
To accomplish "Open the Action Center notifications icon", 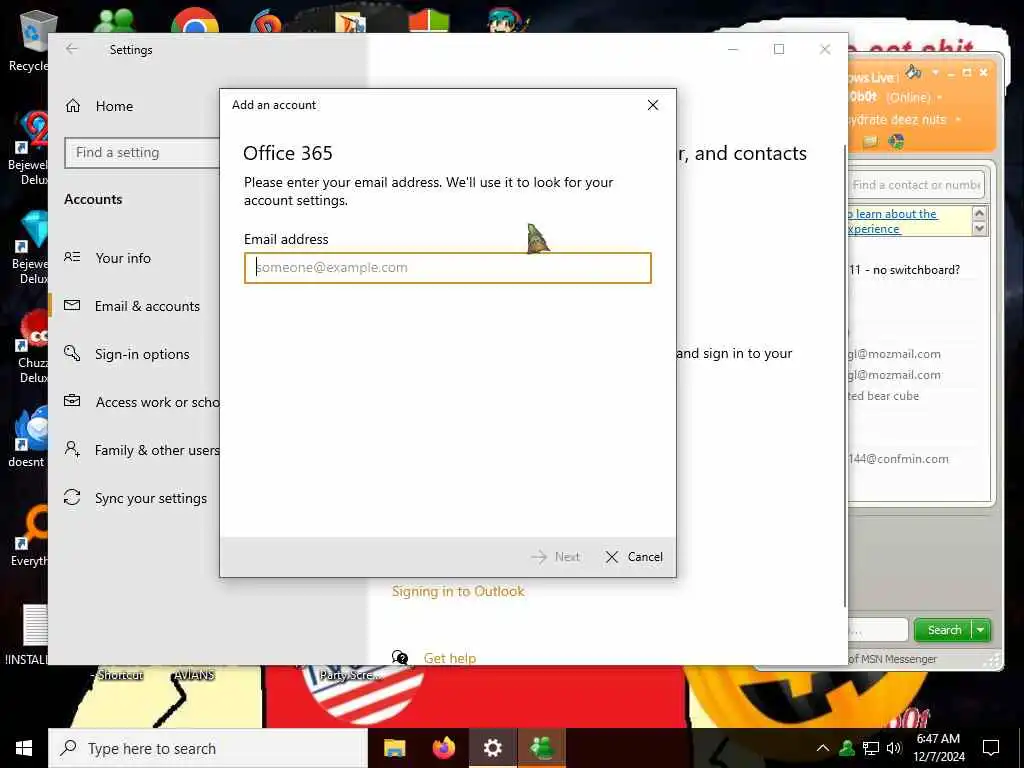I will pyautogui.click(x=991, y=748).
